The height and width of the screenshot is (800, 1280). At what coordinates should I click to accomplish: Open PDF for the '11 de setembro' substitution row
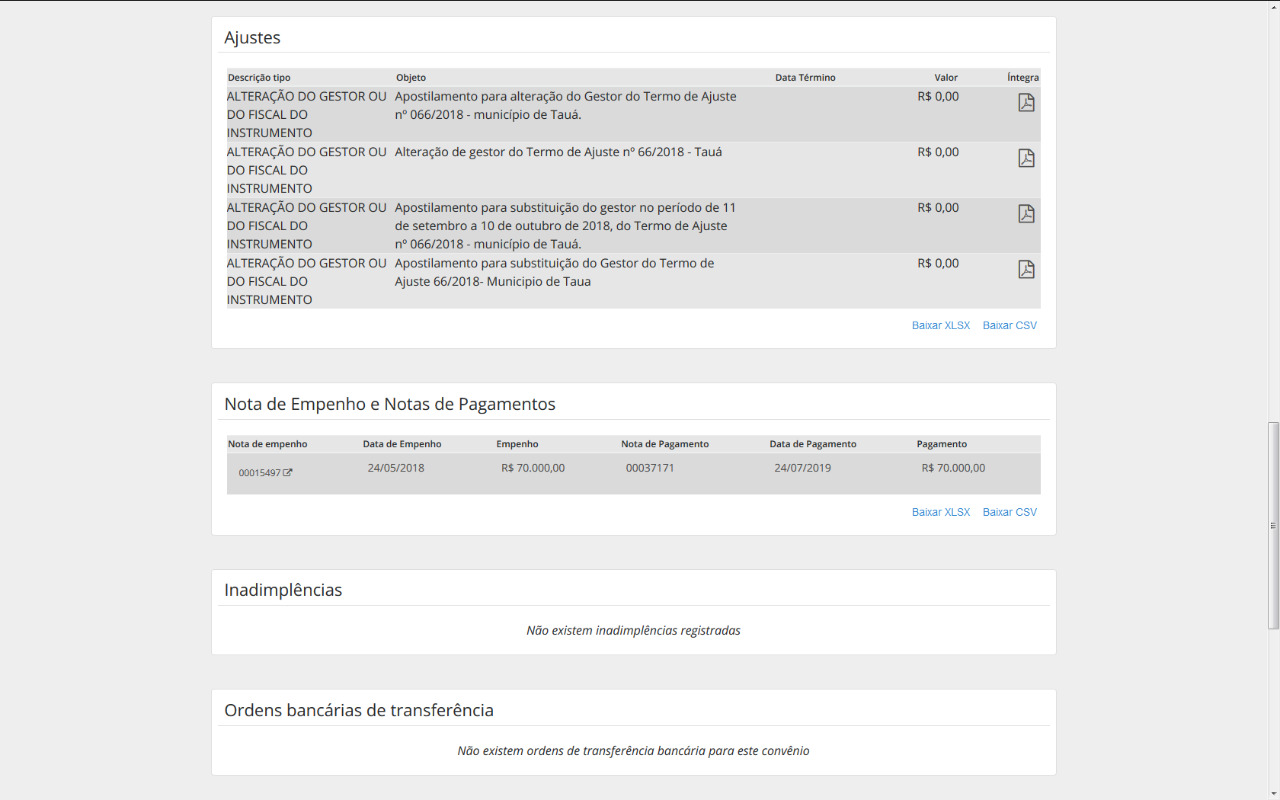(x=1026, y=214)
